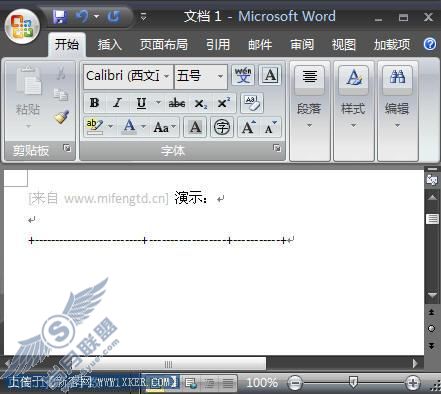Click the Office button logo
Image resolution: width=441 pixels, height=394 pixels.
23,27
